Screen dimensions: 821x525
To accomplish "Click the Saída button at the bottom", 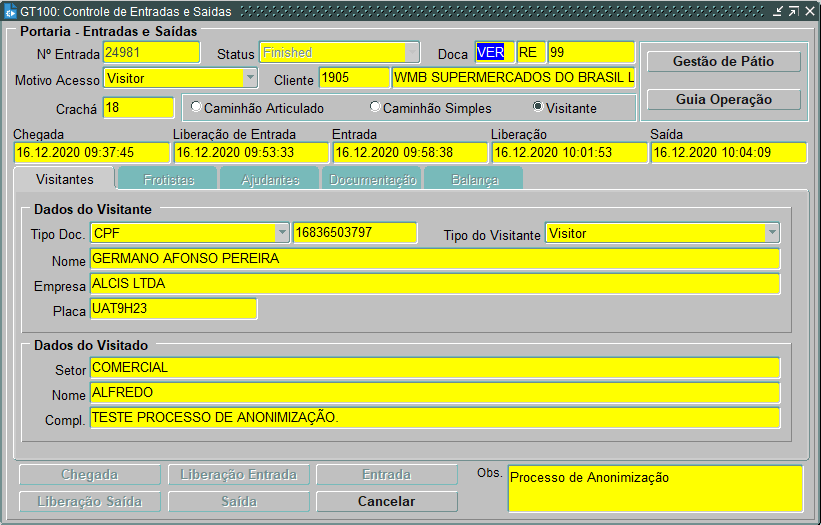I will [x=238, y=501].
